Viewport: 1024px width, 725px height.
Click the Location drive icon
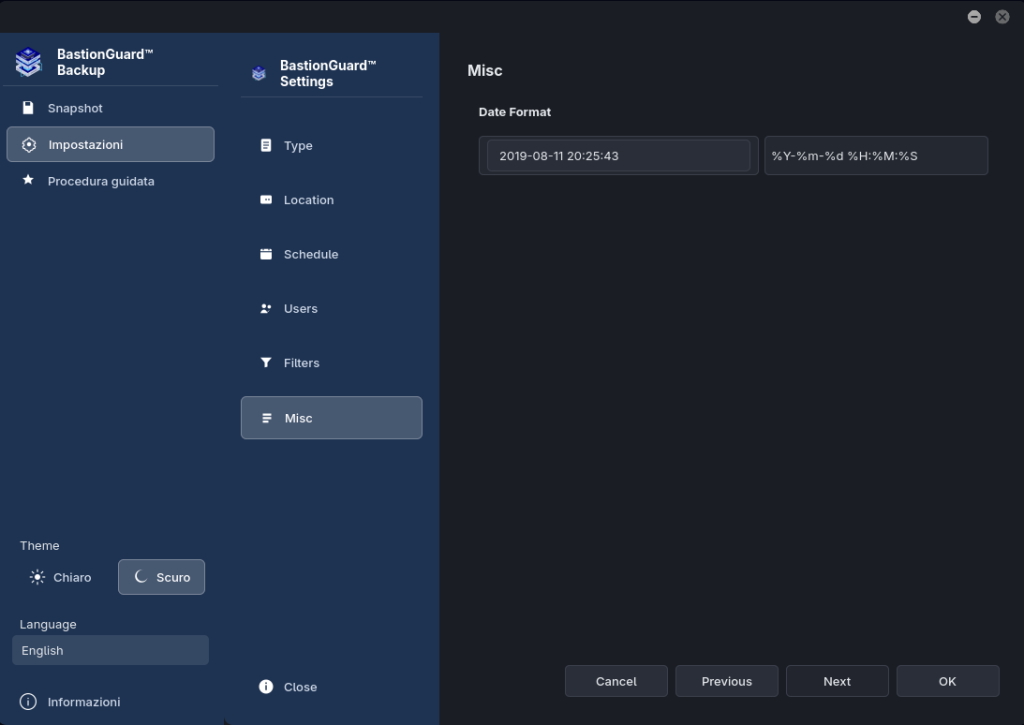[266, 199]
